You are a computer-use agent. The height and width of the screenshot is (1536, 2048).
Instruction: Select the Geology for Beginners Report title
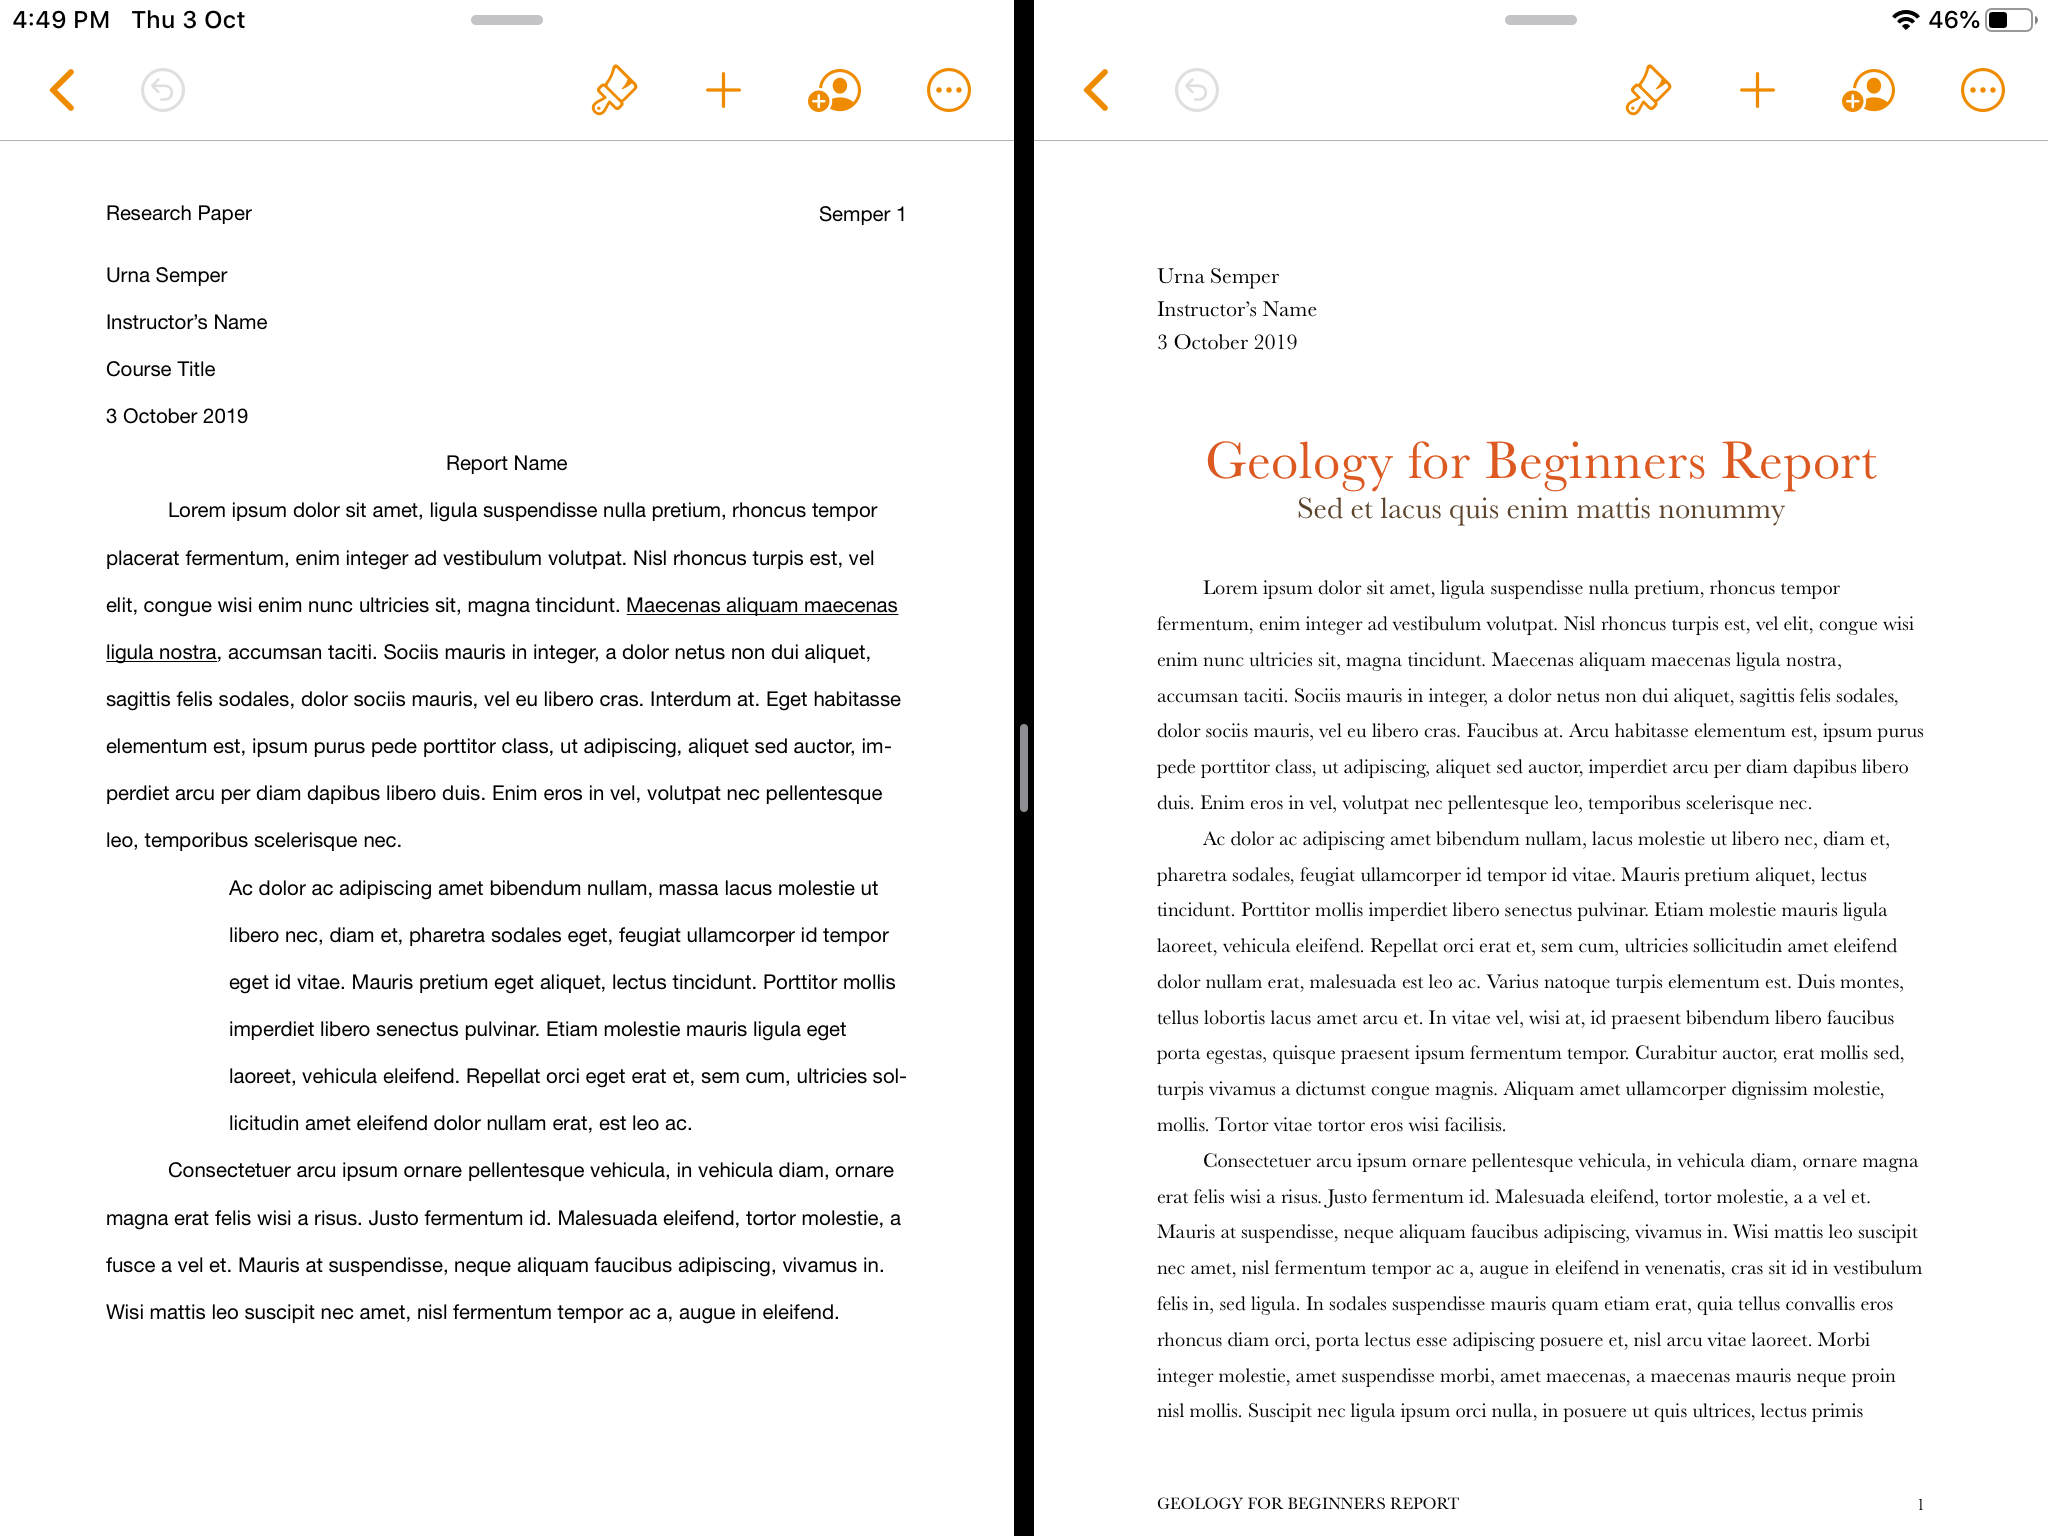[1540, 462]
